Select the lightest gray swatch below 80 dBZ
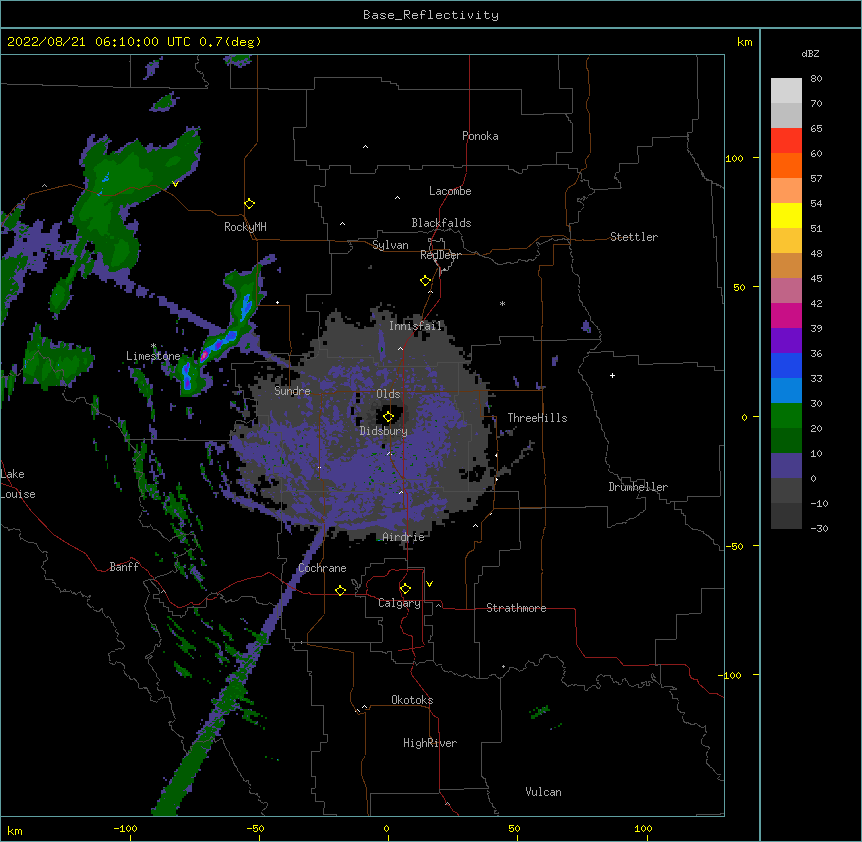862x842 pixels. [786, 90]
